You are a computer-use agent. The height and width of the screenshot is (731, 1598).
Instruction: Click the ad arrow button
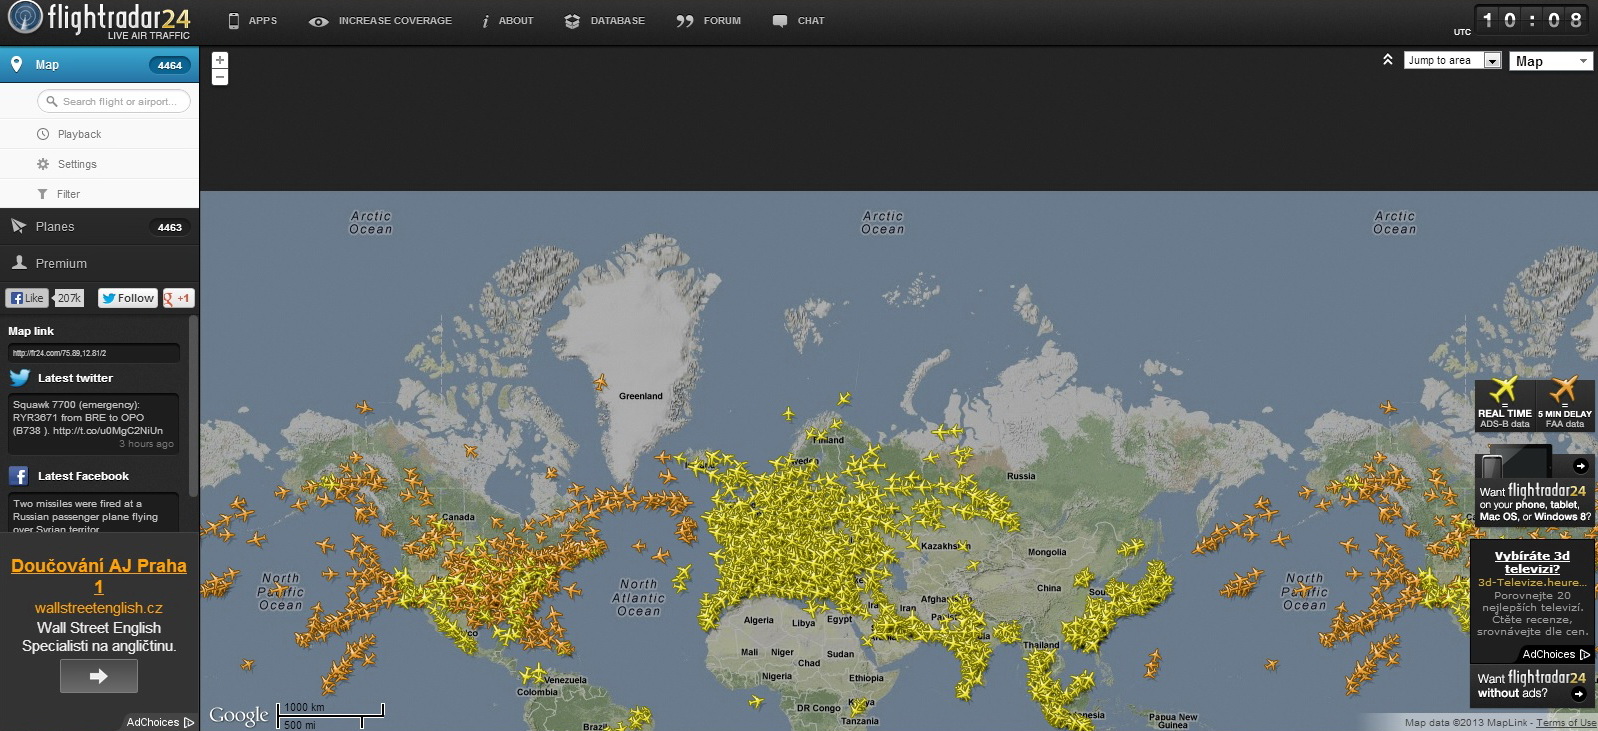click(99, 676)
